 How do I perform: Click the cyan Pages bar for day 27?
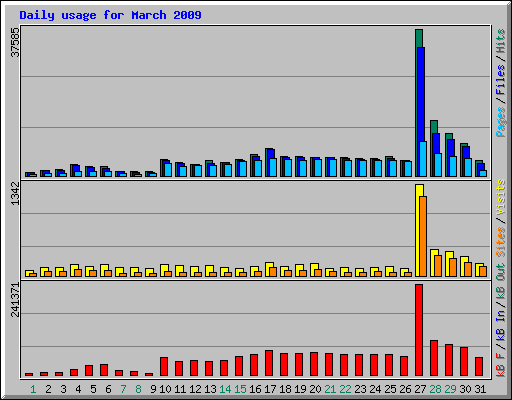click(x=423, y=159)
